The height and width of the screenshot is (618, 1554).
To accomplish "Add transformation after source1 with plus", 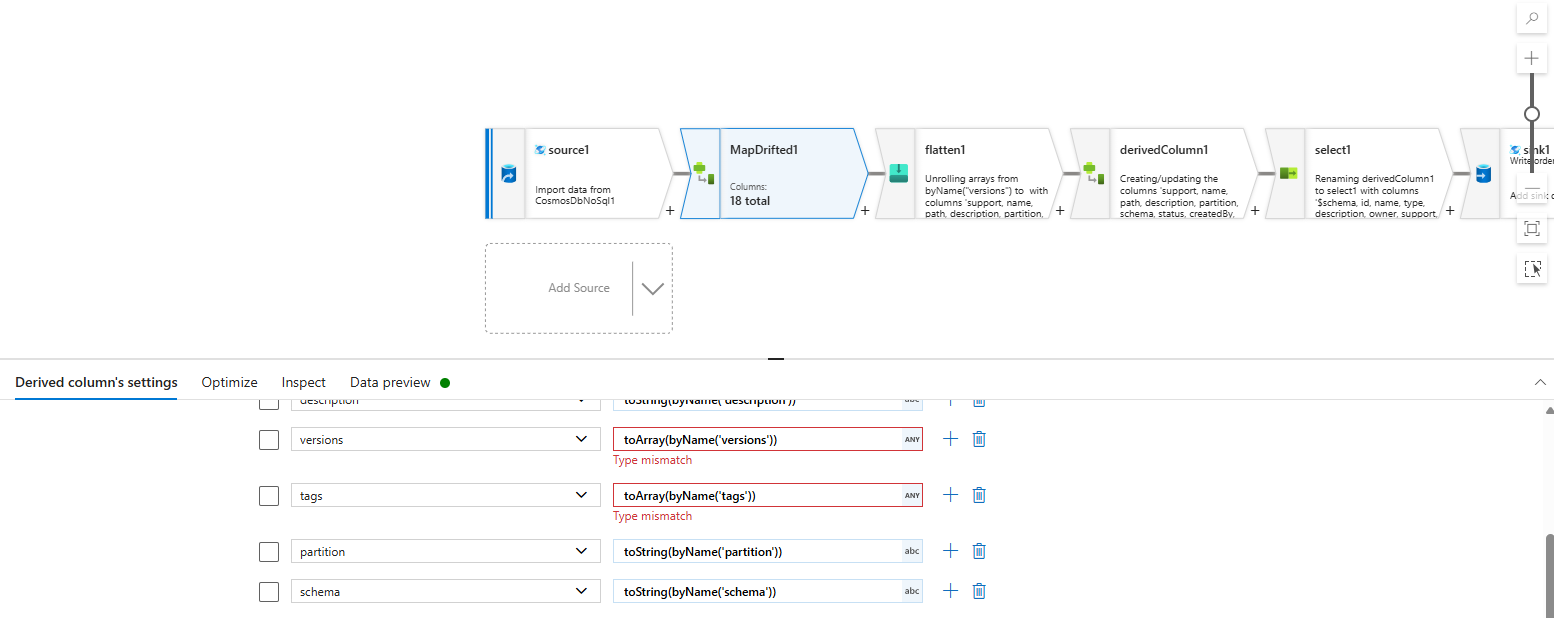I will [x=670, y=210].
